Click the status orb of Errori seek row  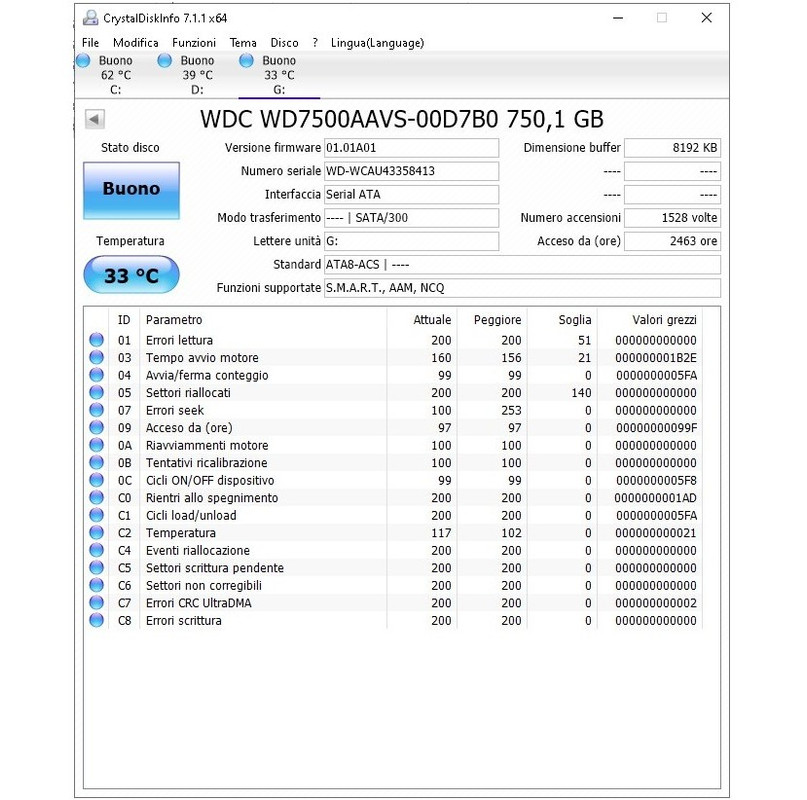coord(96,410)
